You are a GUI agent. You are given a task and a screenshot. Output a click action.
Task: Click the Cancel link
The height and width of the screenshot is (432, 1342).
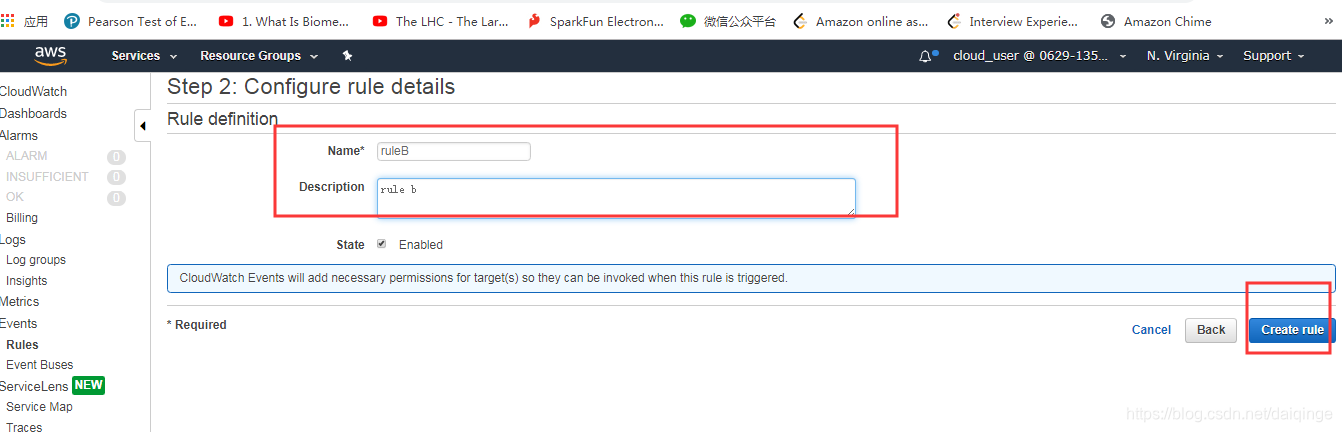[x=1151, y=330]
